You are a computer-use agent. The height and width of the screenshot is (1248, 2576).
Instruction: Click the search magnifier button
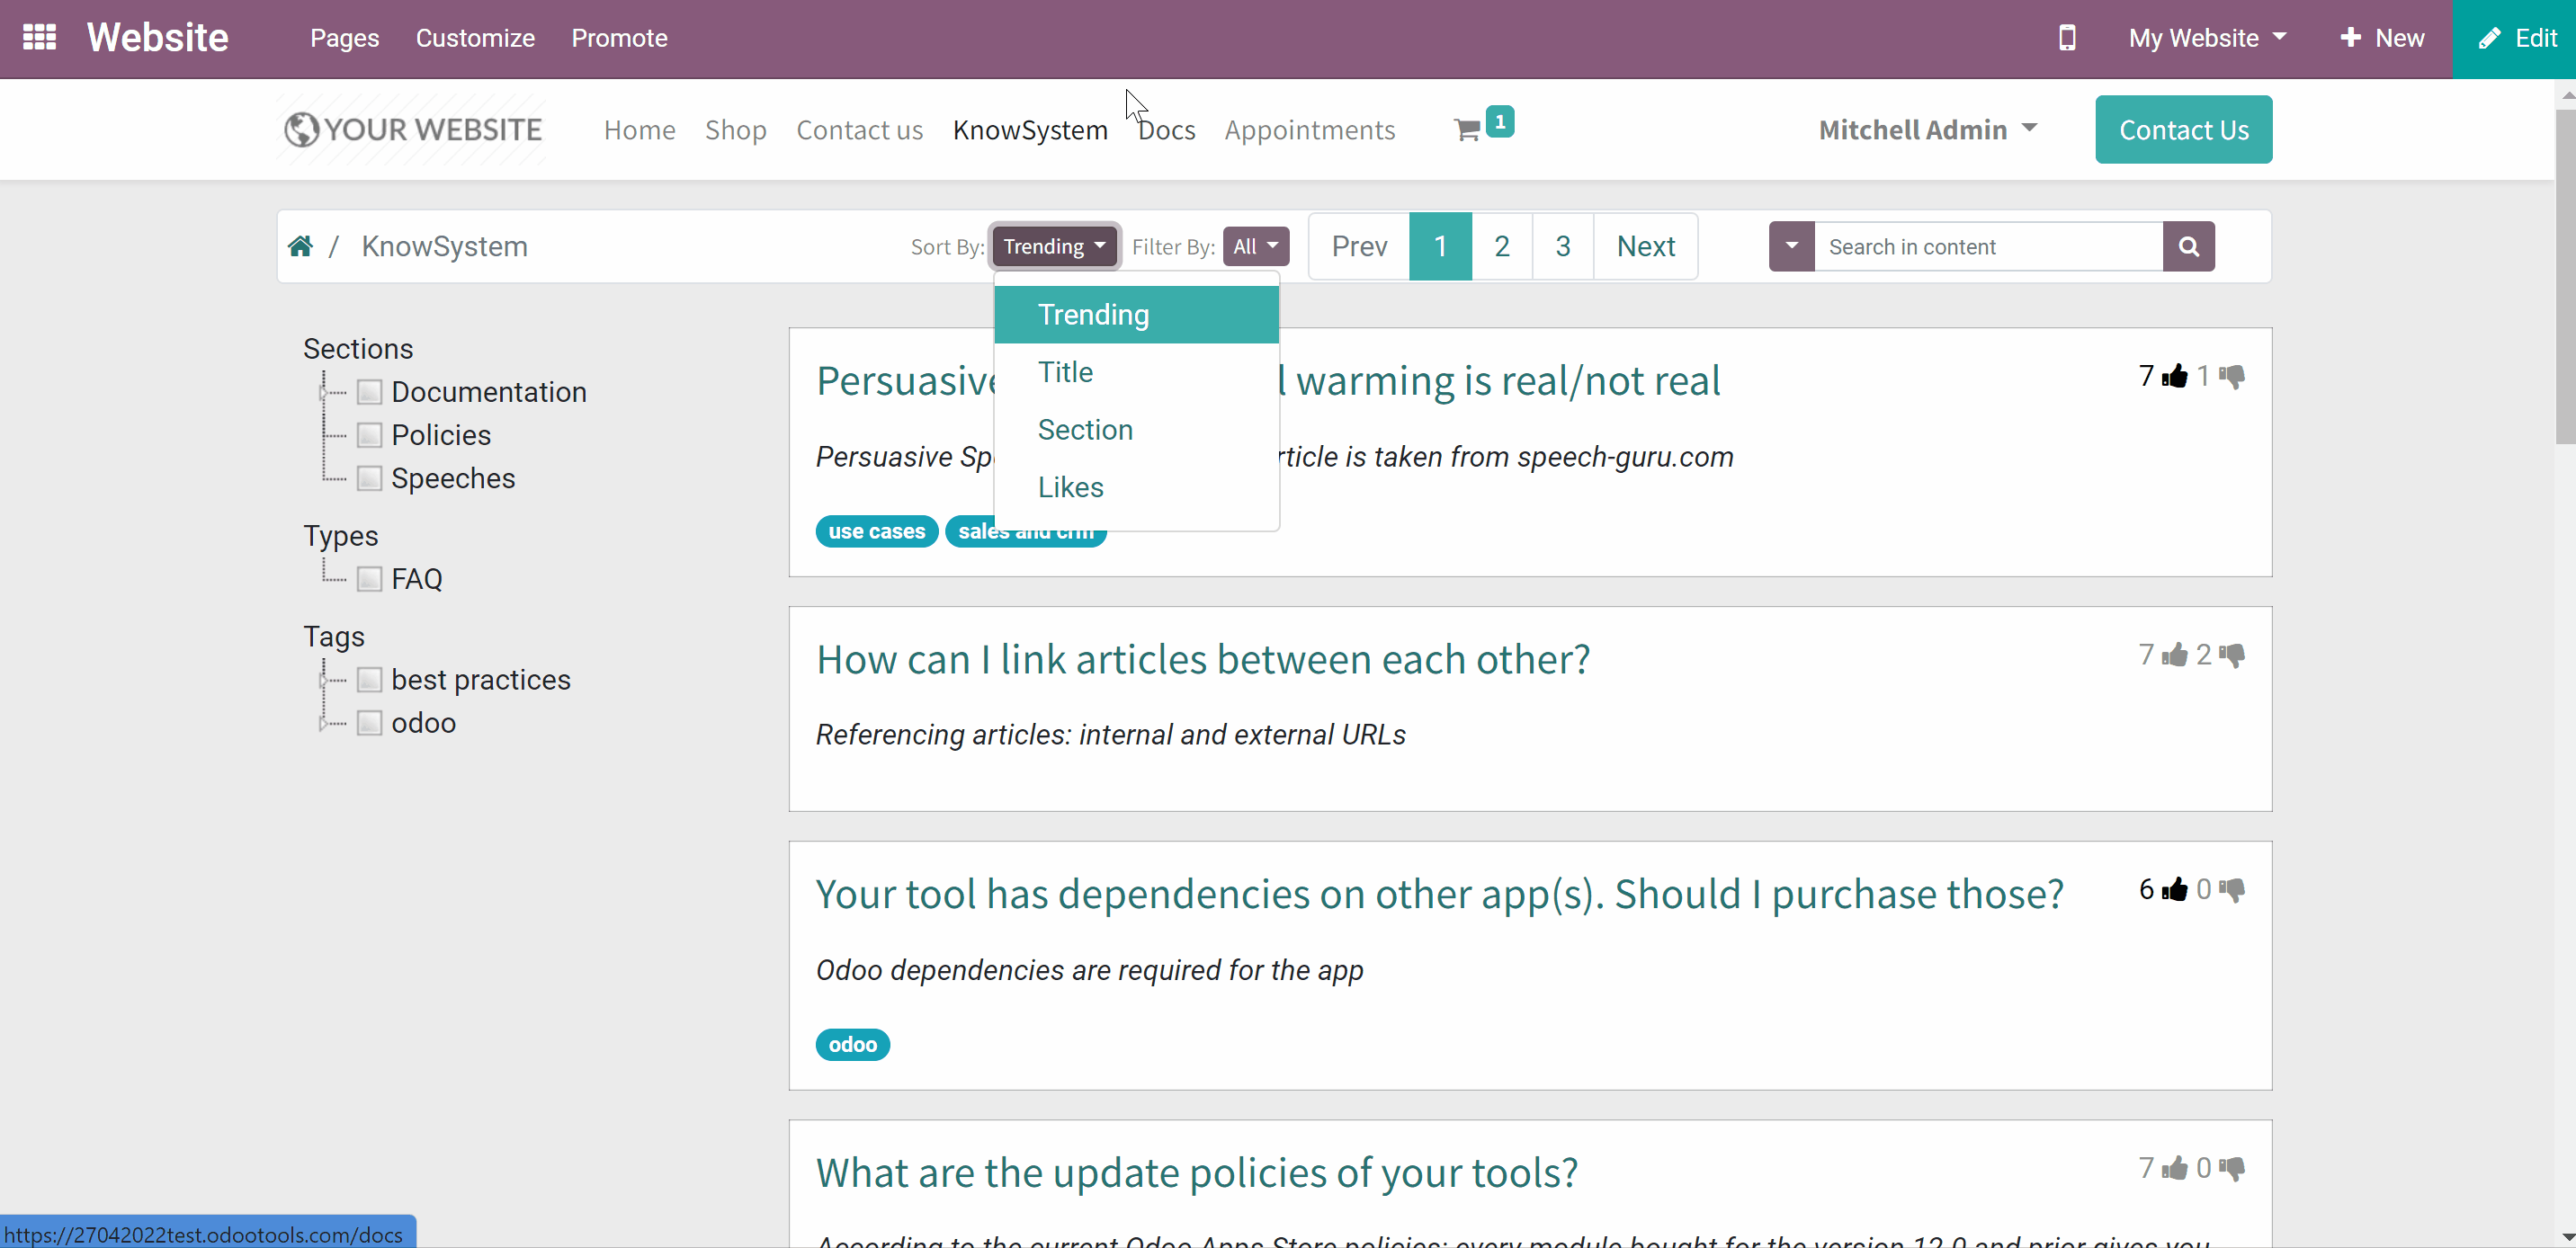(x=2188, y=246)
